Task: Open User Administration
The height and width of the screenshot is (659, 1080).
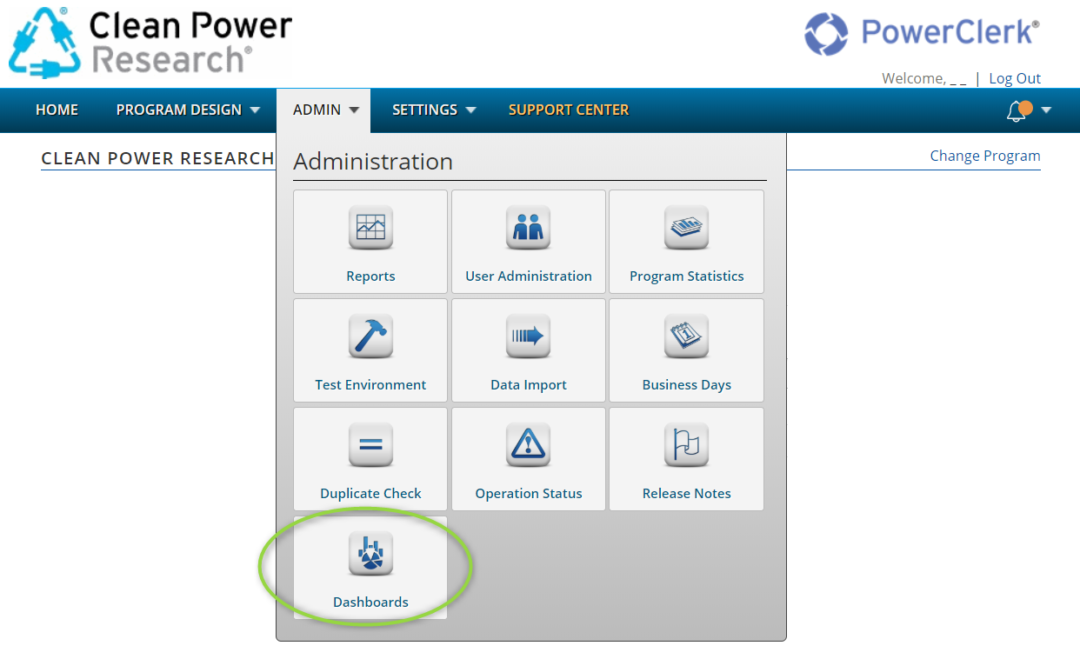Action: (x=528, y=241)
